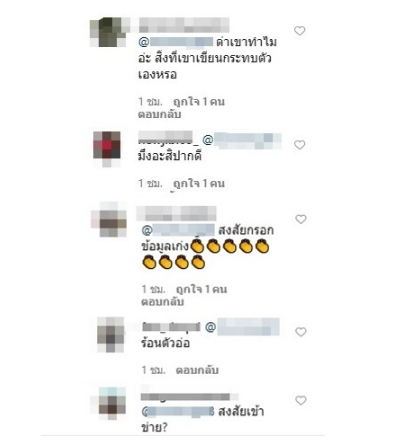This screenshot has width=404, height=440.
Task: Click ตอบกลับ under ร้อนตัวอ่อ comment
Action: pos(197,370)
